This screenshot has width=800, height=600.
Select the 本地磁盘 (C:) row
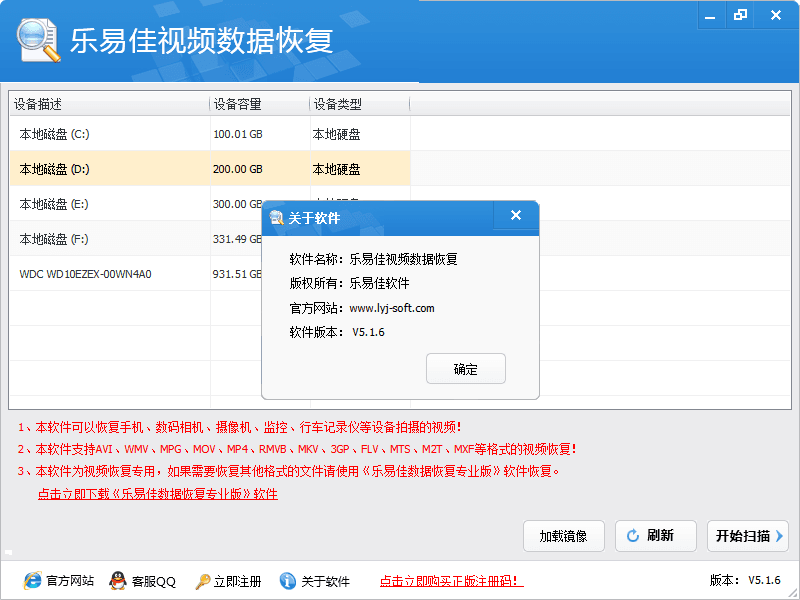[210, 134]
